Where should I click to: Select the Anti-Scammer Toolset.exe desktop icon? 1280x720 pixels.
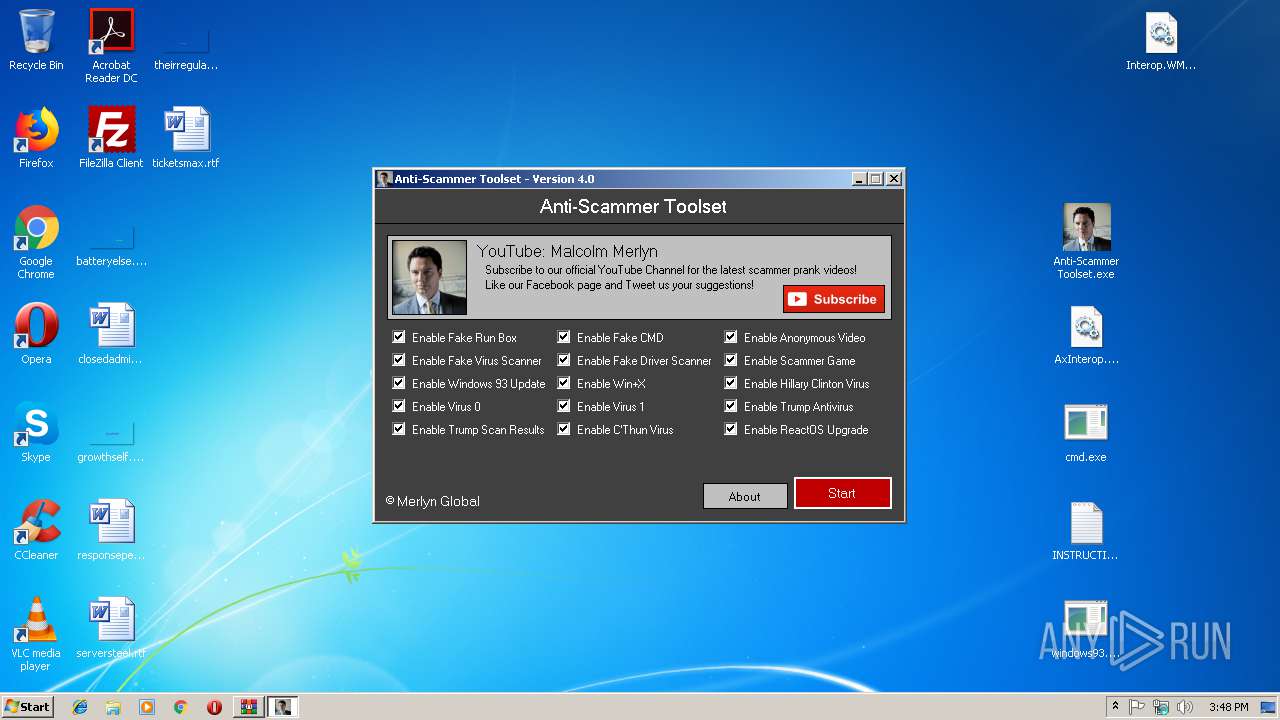coord(1086,242)
